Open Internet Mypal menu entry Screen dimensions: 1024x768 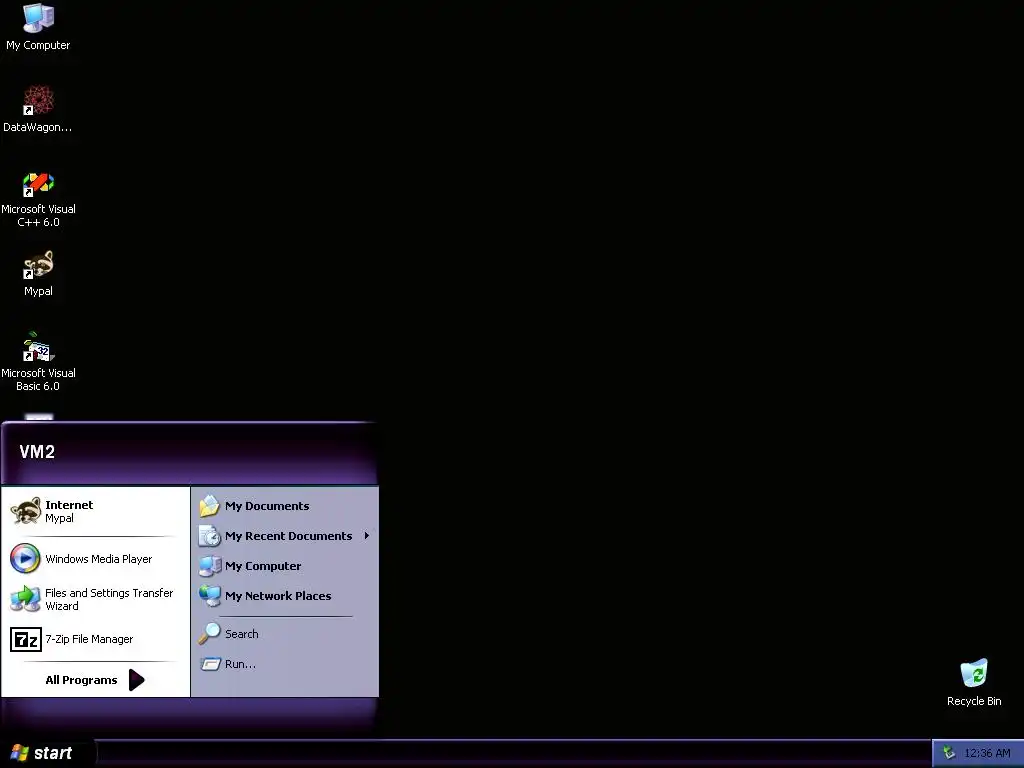(95, 511)
